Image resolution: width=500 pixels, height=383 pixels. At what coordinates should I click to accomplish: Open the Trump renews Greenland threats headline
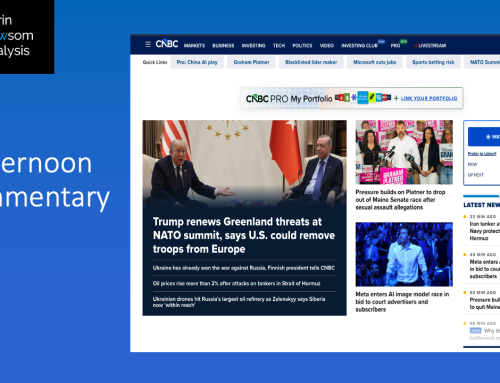[244, 235]
